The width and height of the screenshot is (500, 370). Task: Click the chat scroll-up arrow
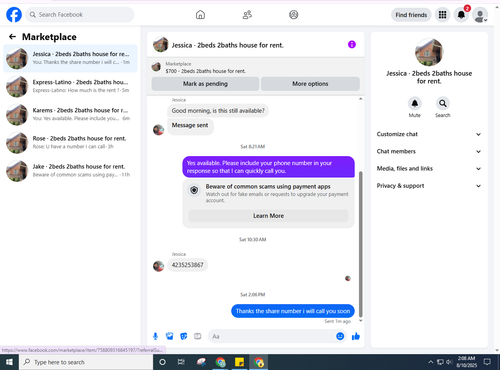click(x=361, y=99)
